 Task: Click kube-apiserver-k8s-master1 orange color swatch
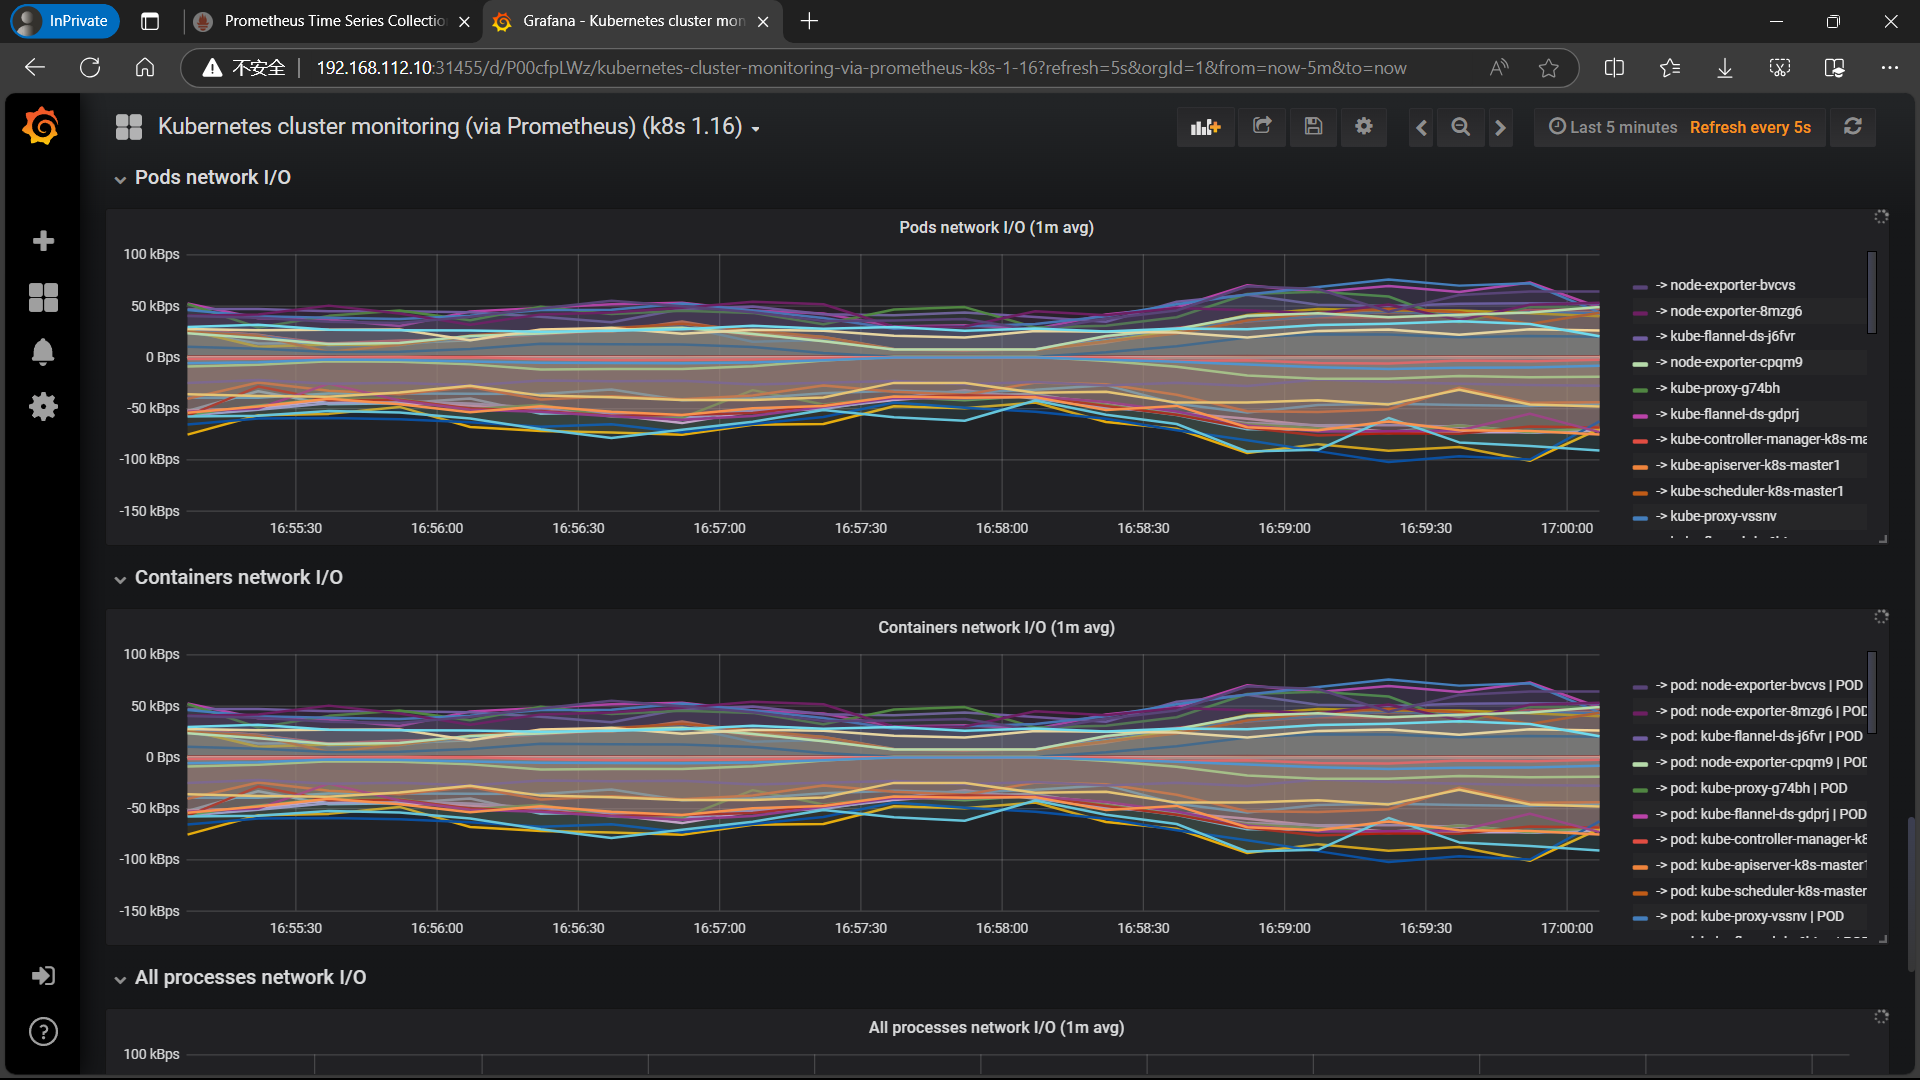pos(1640,466)
